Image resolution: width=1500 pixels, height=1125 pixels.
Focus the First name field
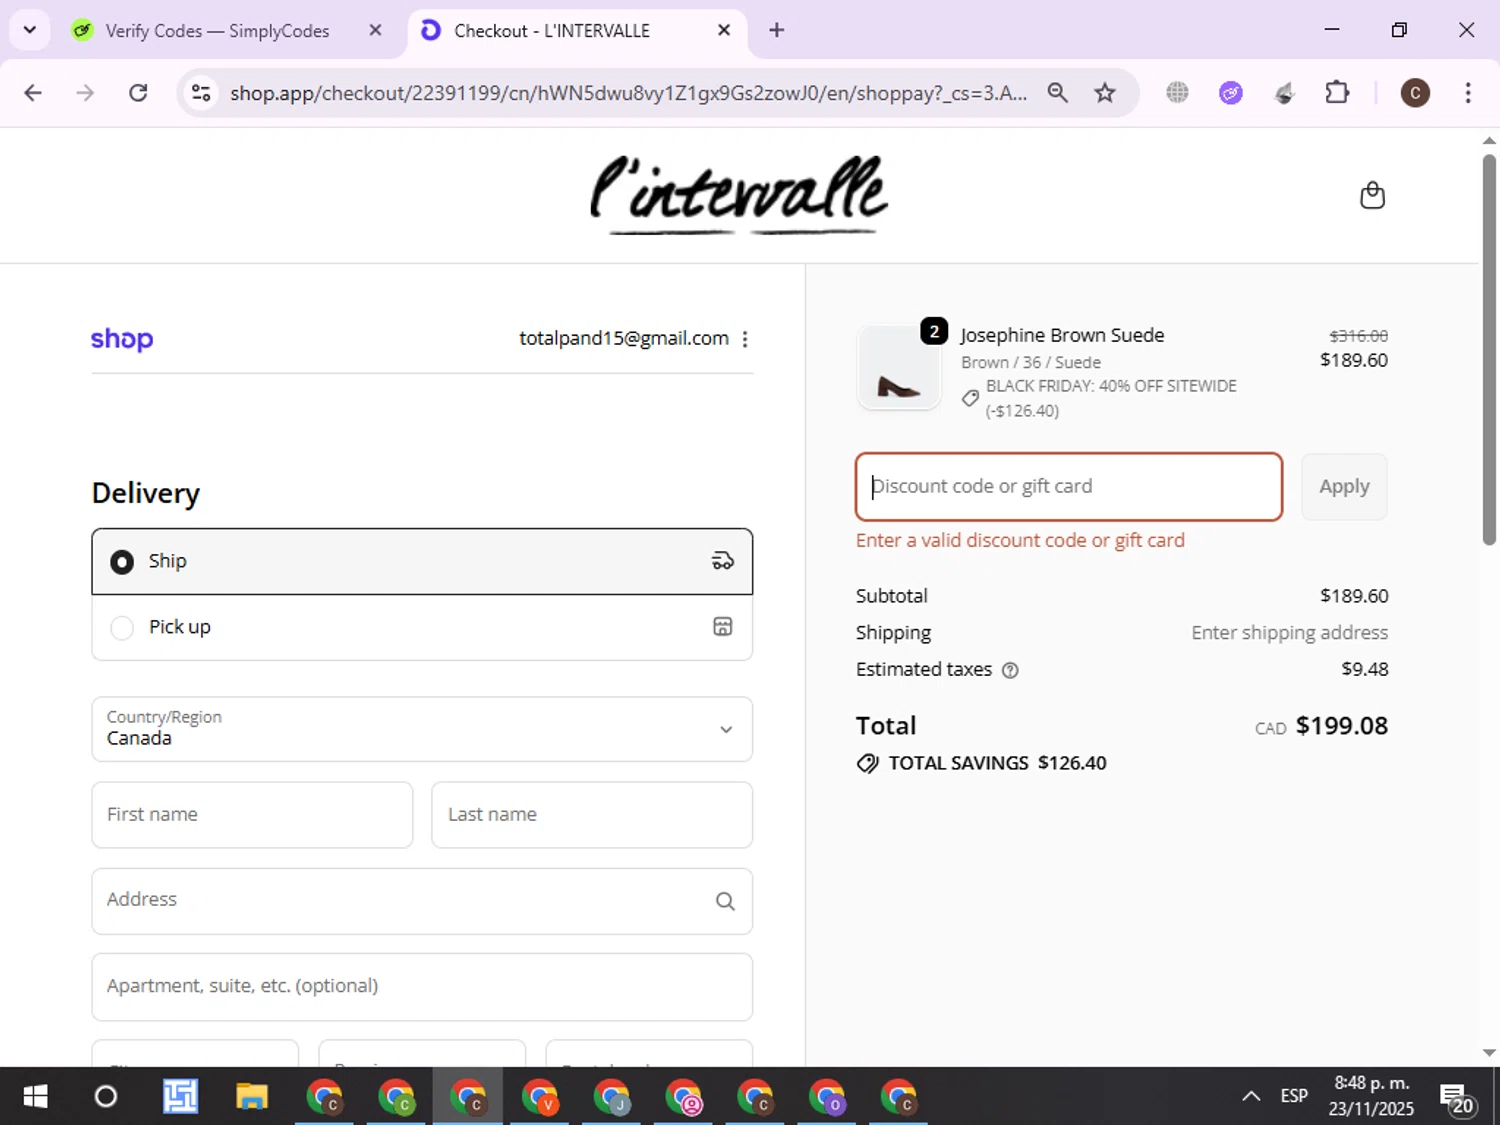point(252,815)
